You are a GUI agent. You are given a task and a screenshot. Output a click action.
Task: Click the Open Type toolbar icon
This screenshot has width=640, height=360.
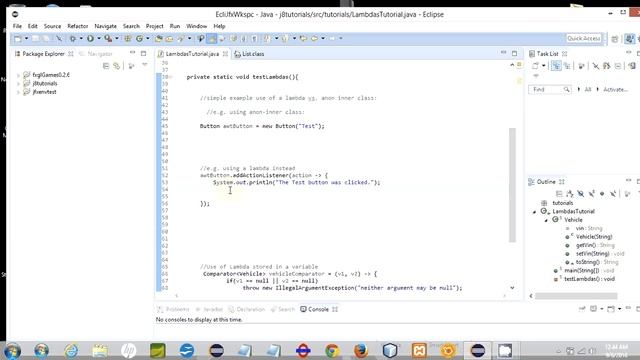click(x=158, y=39)
